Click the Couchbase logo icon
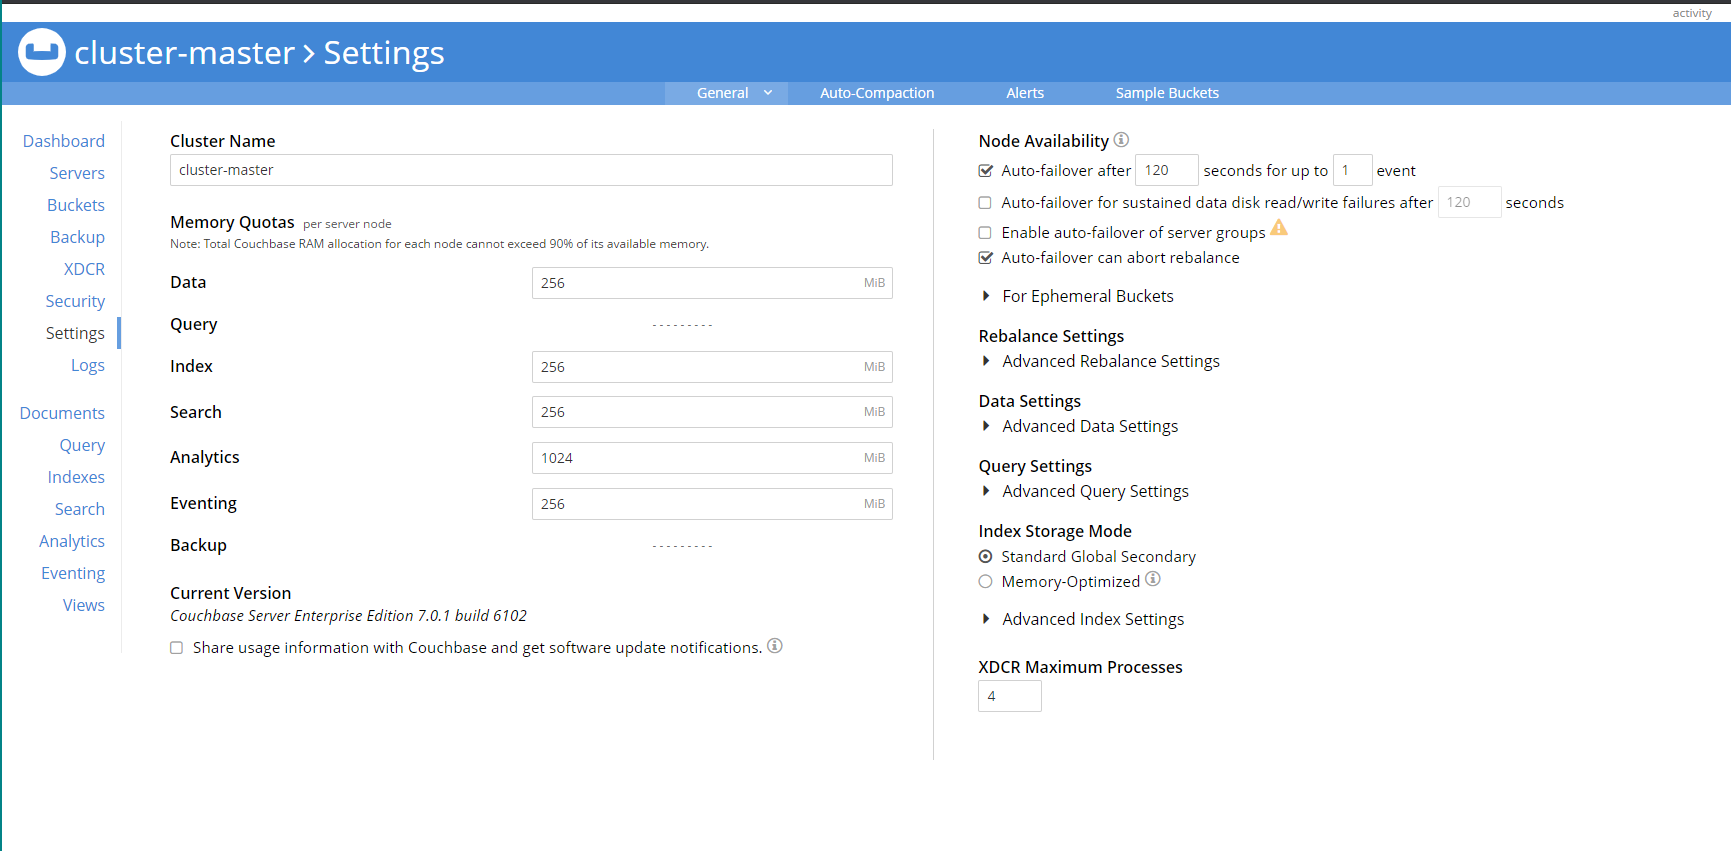The height and width of the screenshot is (851, 1731). [x=42, y=52]
